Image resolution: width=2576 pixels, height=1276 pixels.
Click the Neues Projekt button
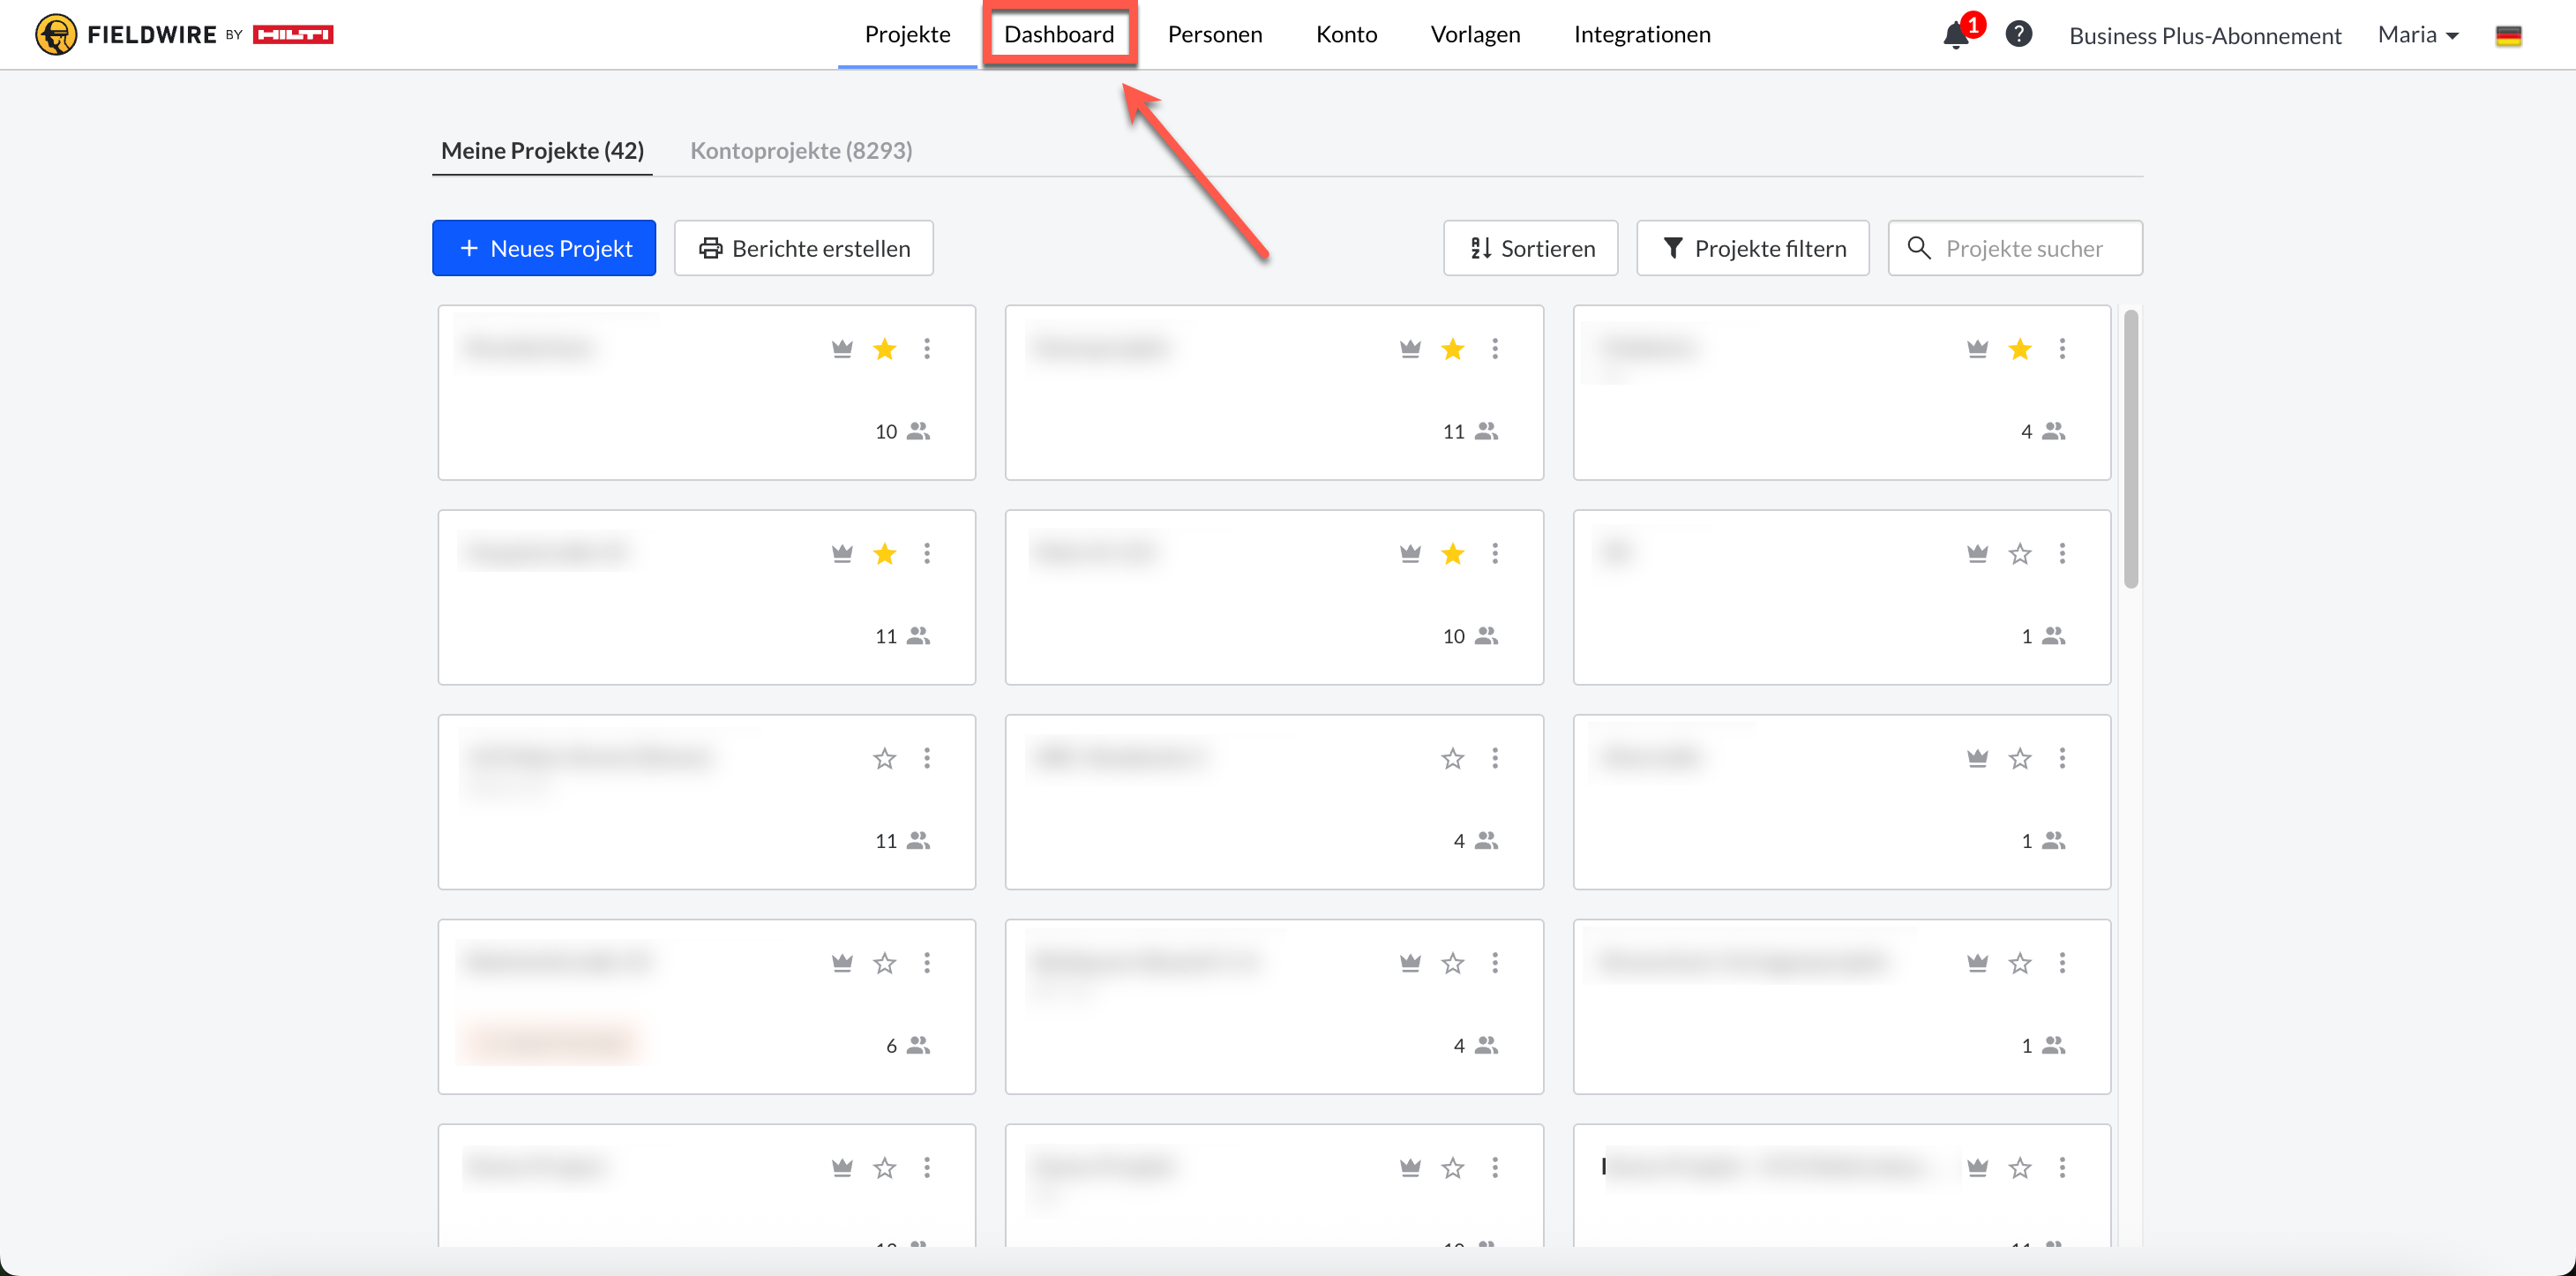544,248
